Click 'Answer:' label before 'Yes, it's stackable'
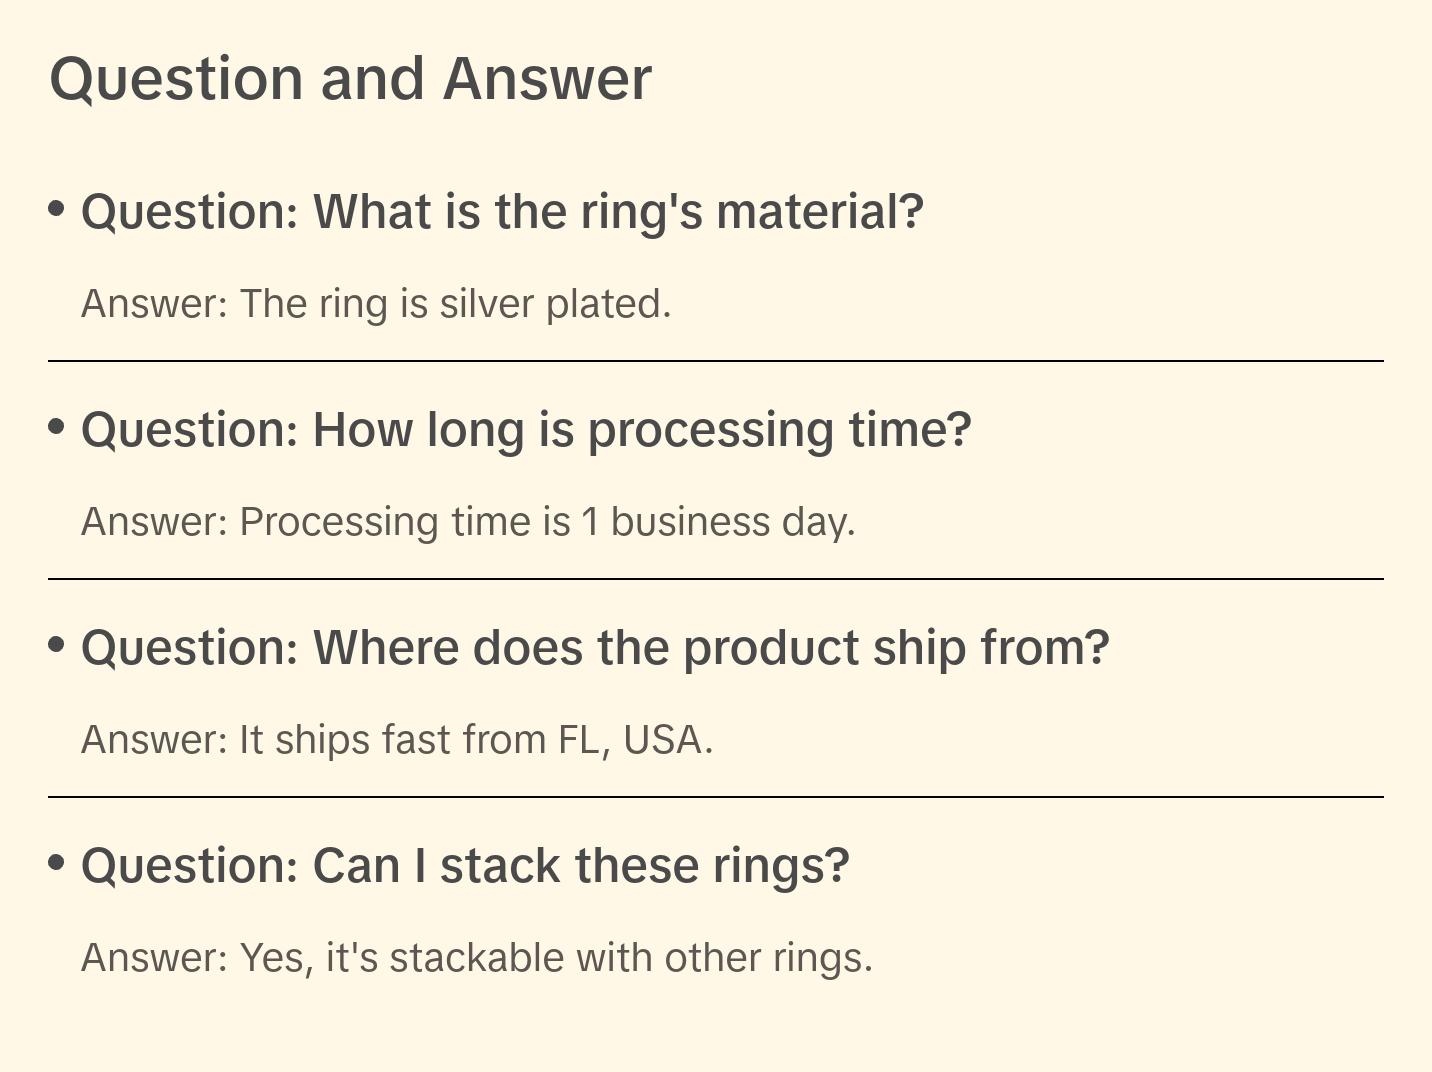This screenshot has height=1072, width=1432. 155,958
